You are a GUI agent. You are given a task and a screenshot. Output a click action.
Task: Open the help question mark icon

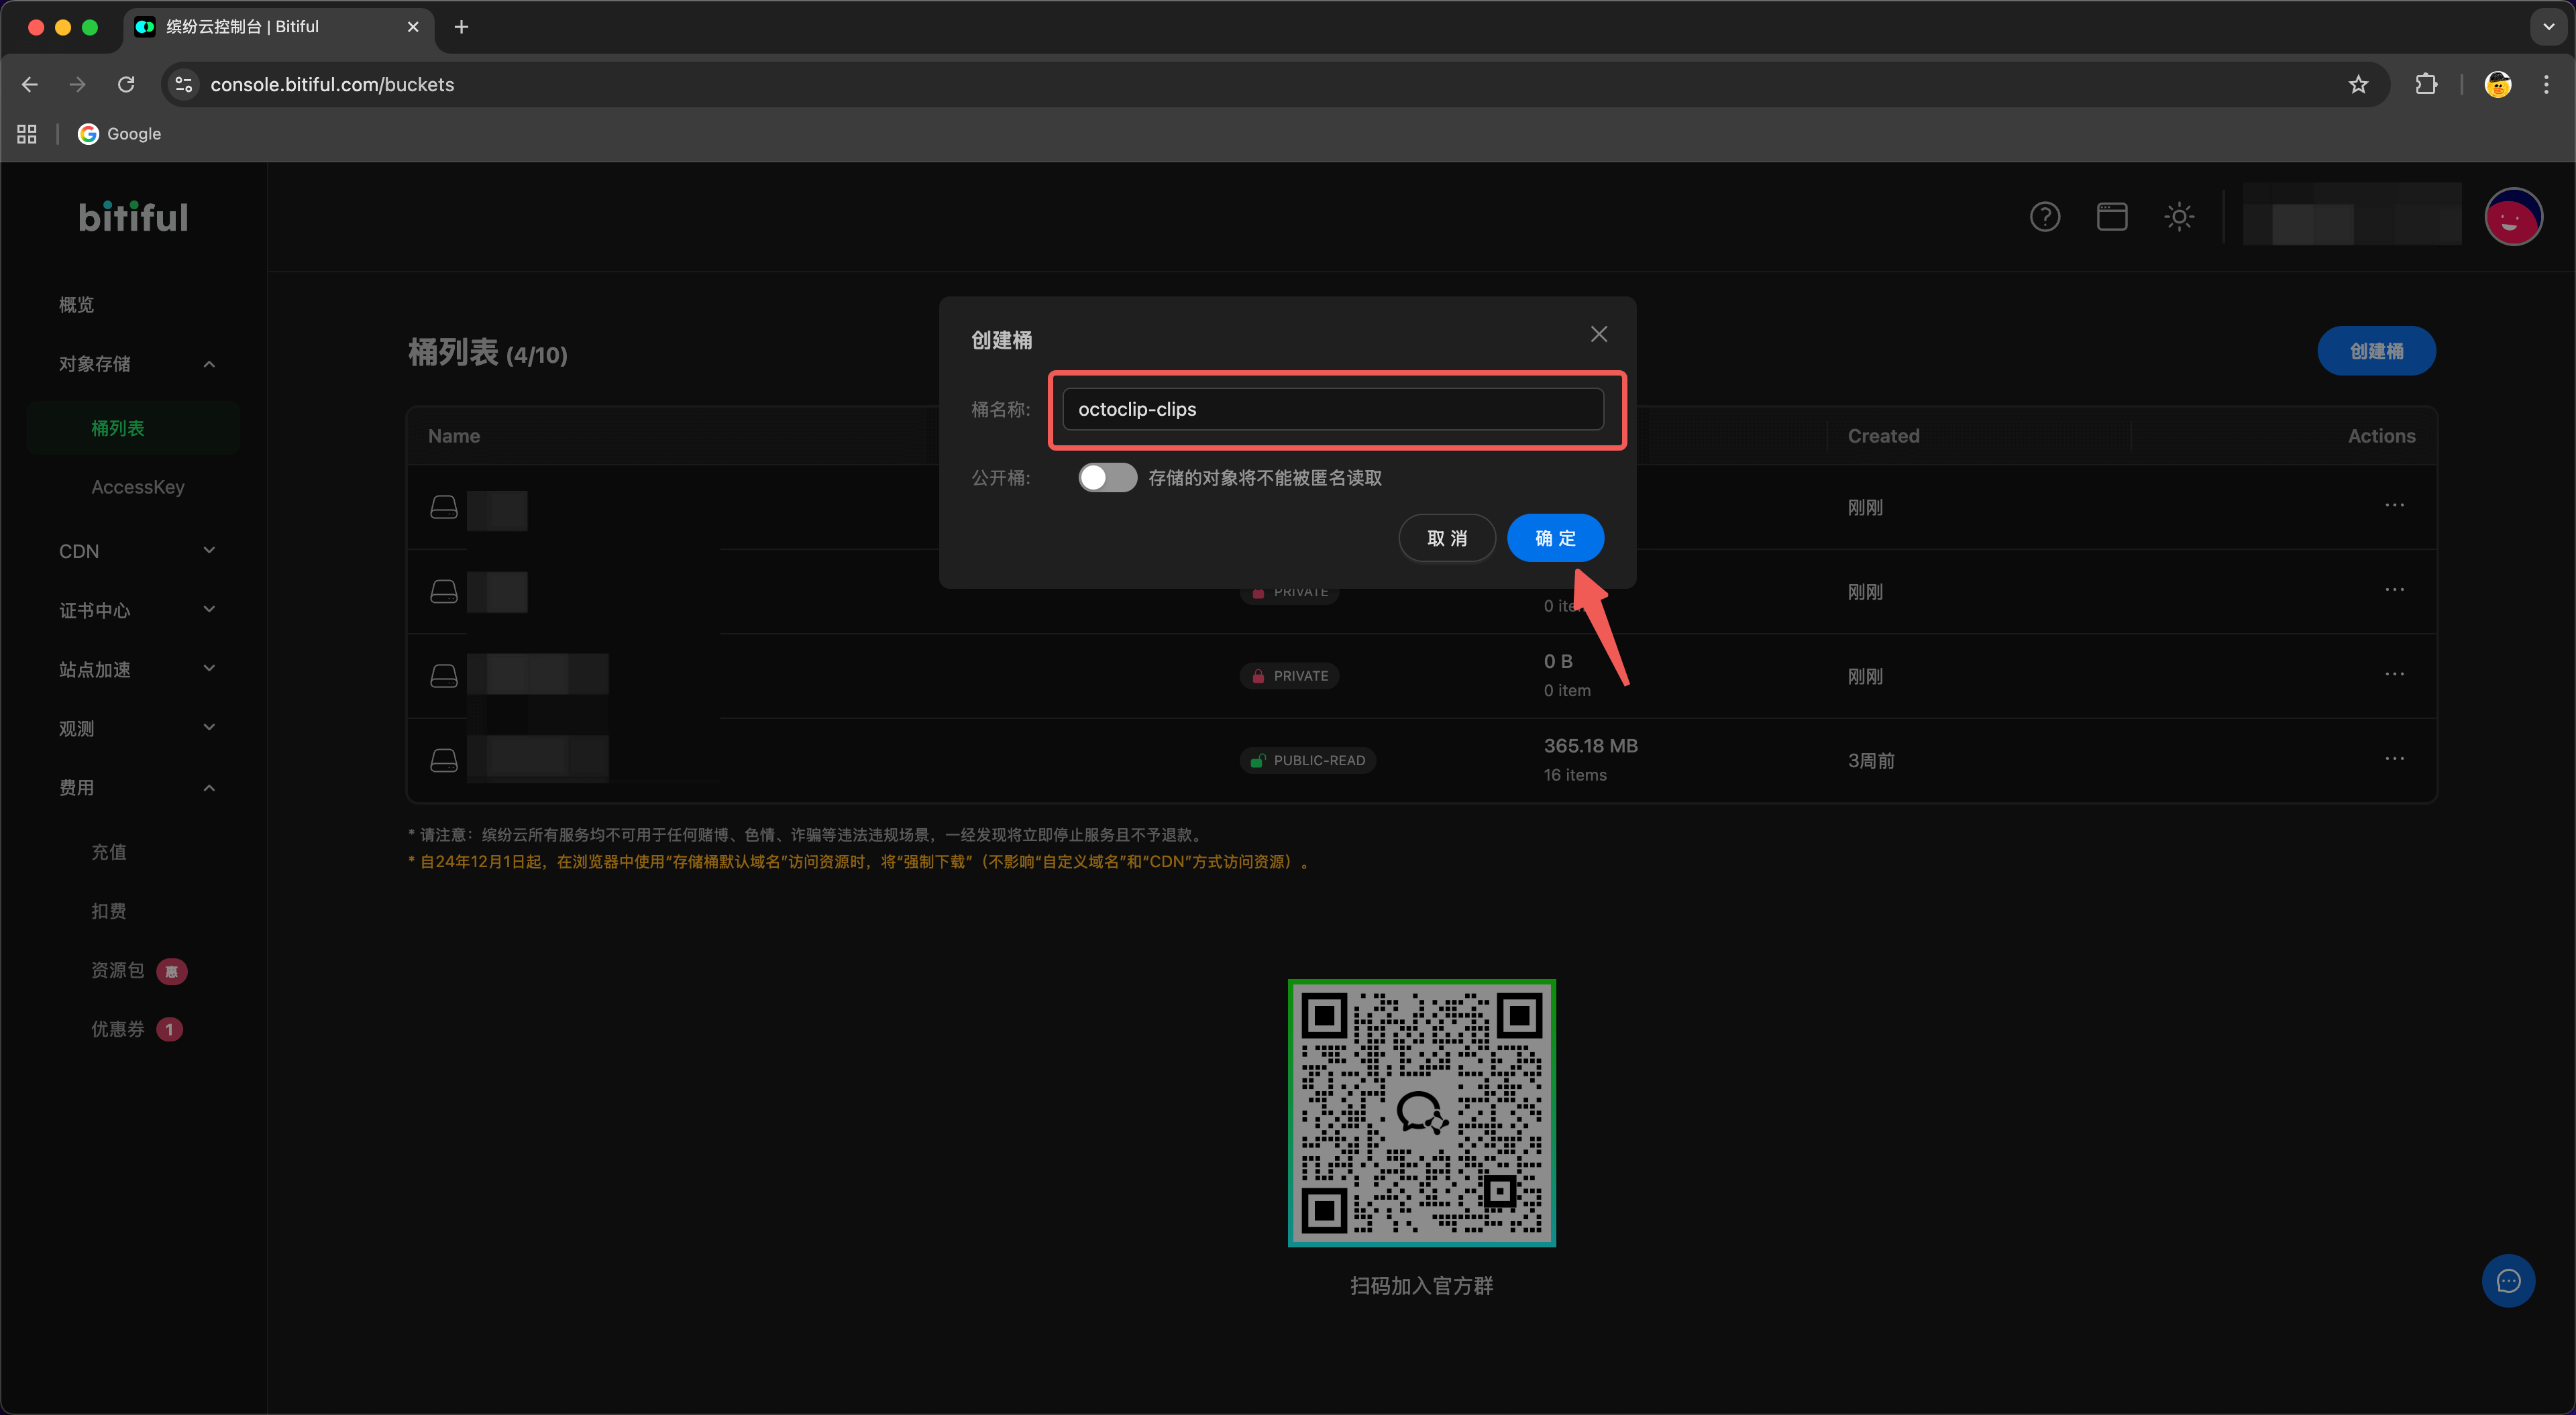[2044, 216]
